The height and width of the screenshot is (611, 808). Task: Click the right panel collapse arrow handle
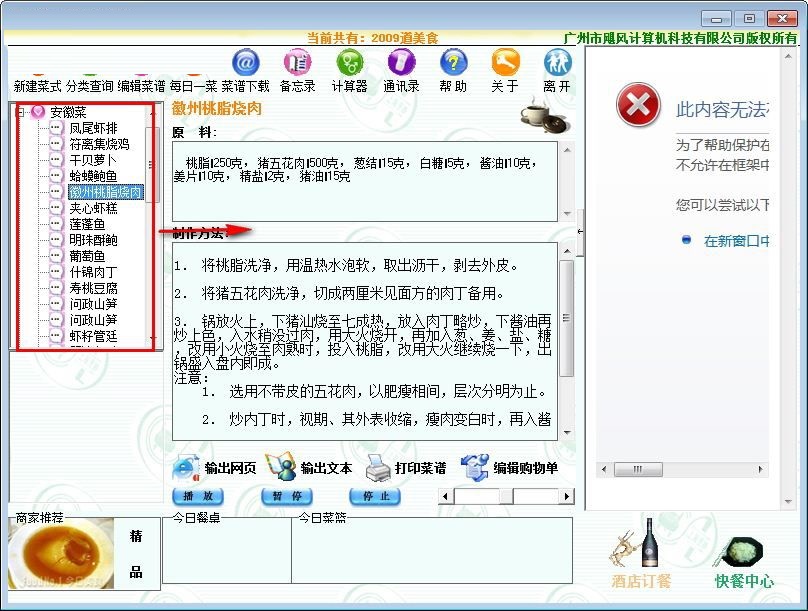pyautogui.click(x=580, y=232)
